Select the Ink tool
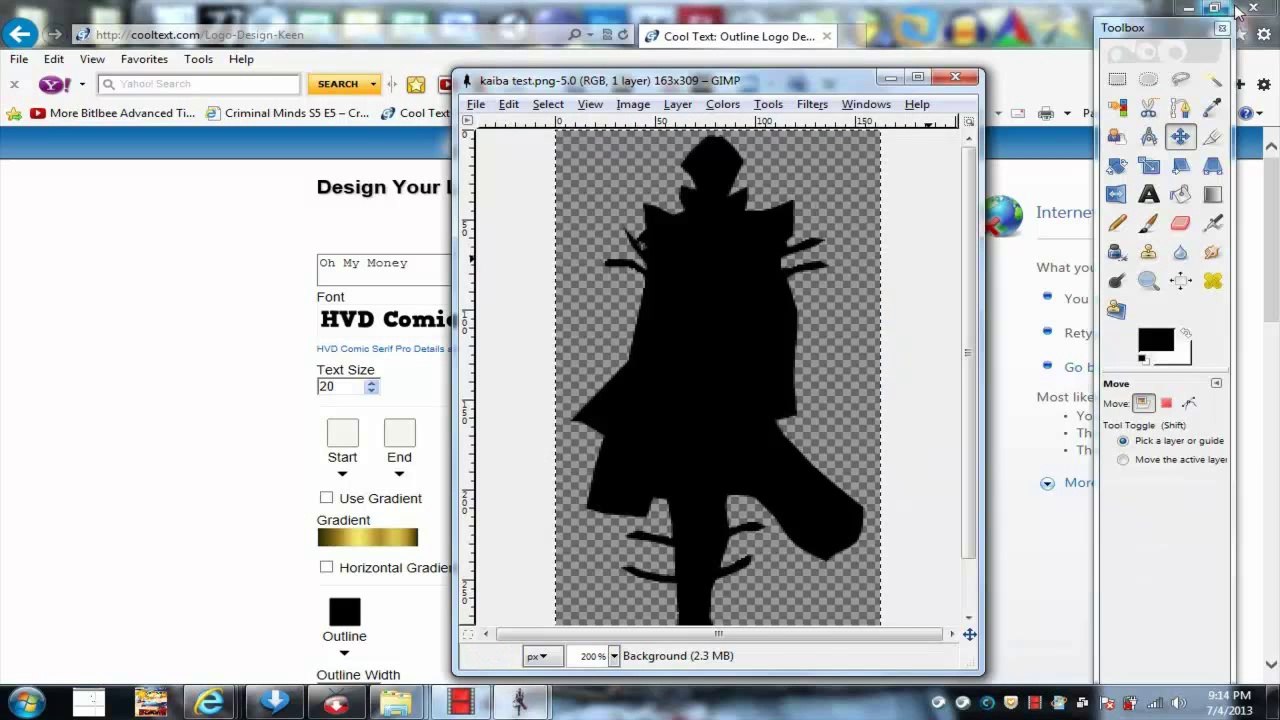The image size is (1280, 720). point(1117,252)
